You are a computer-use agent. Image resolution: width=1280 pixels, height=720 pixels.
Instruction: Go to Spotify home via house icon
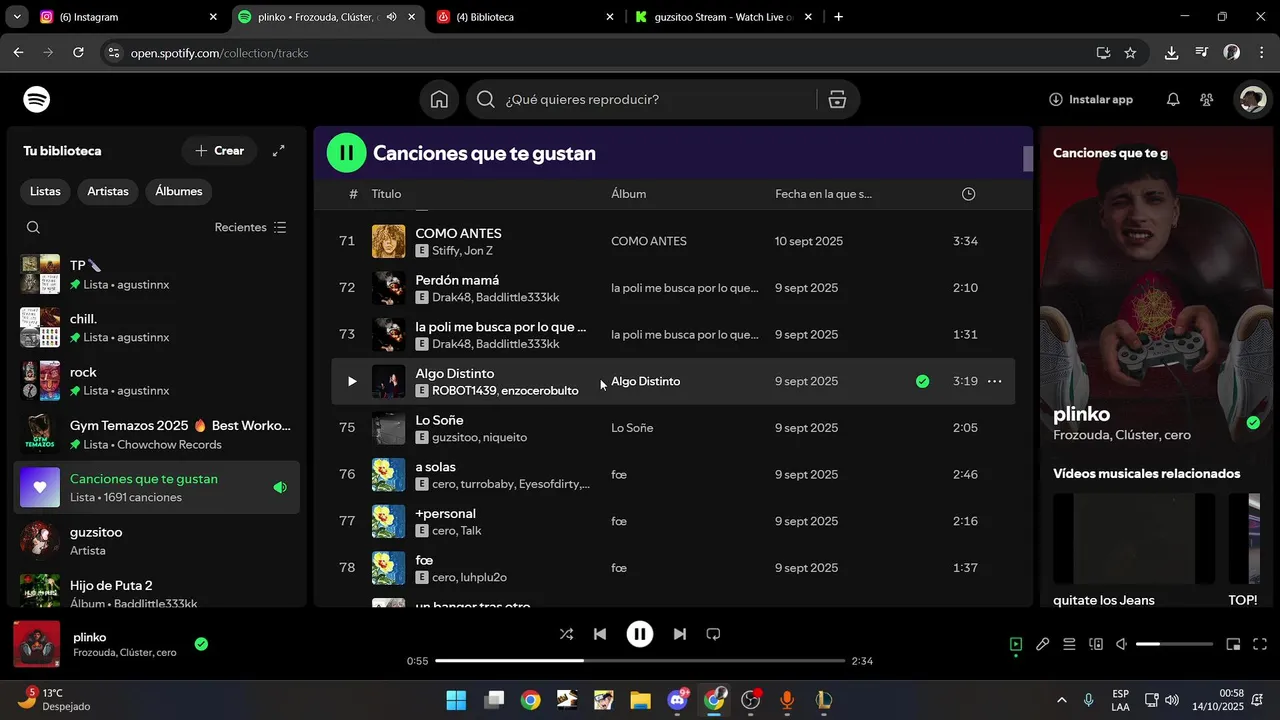[439, 99]
